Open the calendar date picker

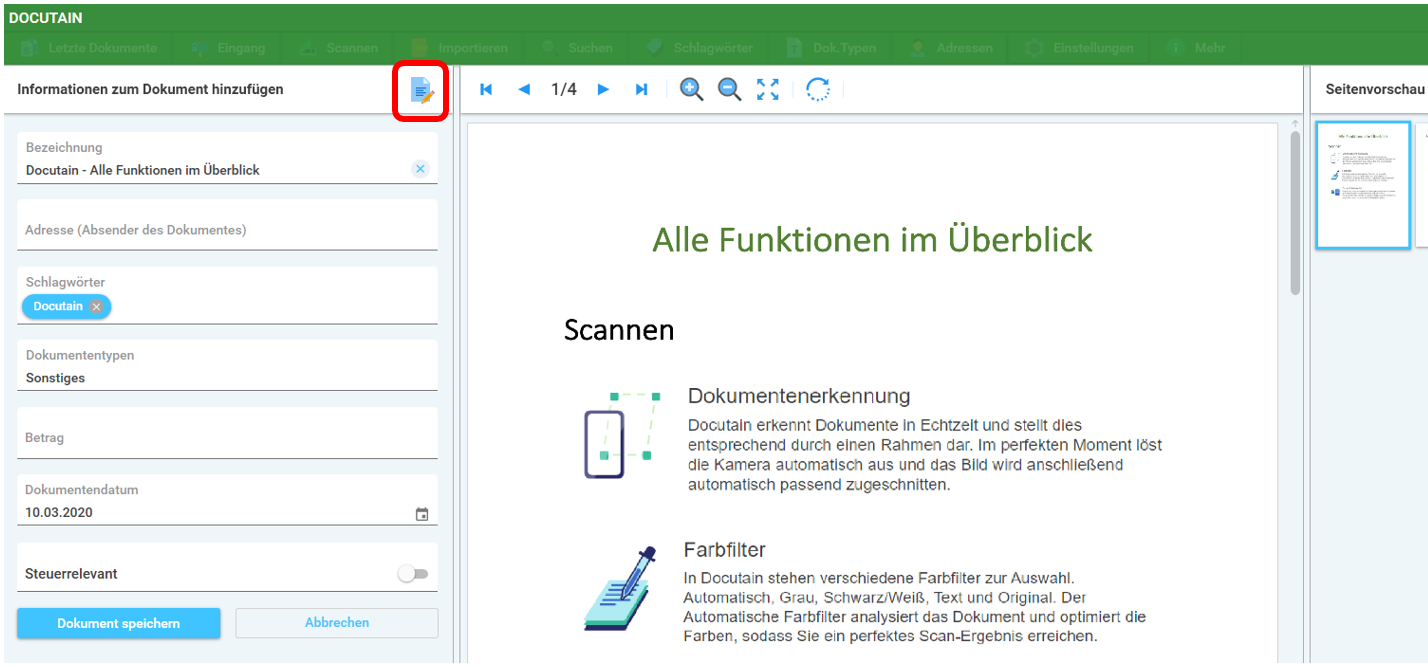(x=422, y=514)
